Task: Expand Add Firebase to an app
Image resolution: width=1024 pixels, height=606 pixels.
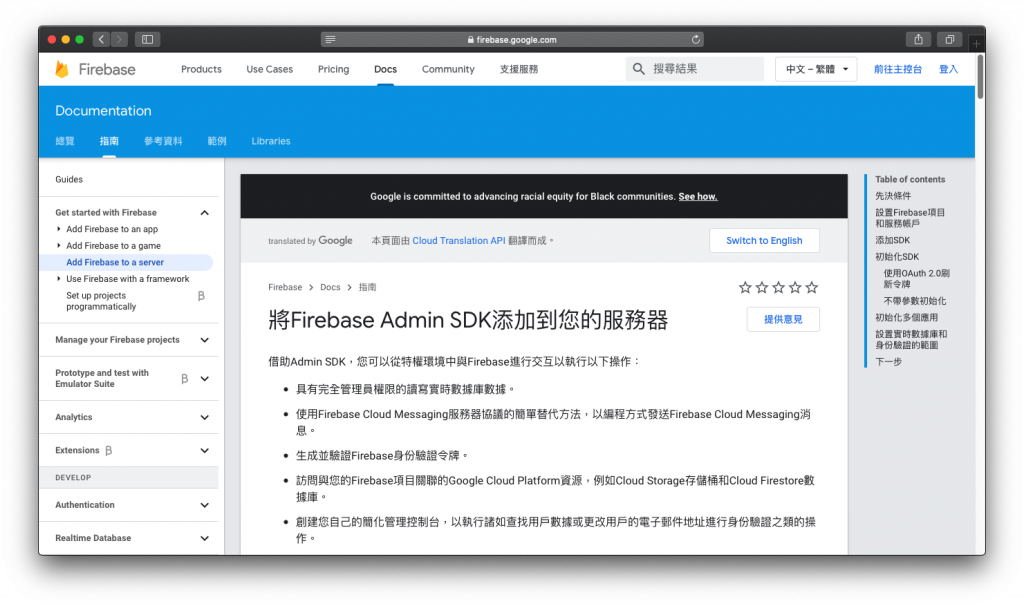Action: click(x=59, y=229)
